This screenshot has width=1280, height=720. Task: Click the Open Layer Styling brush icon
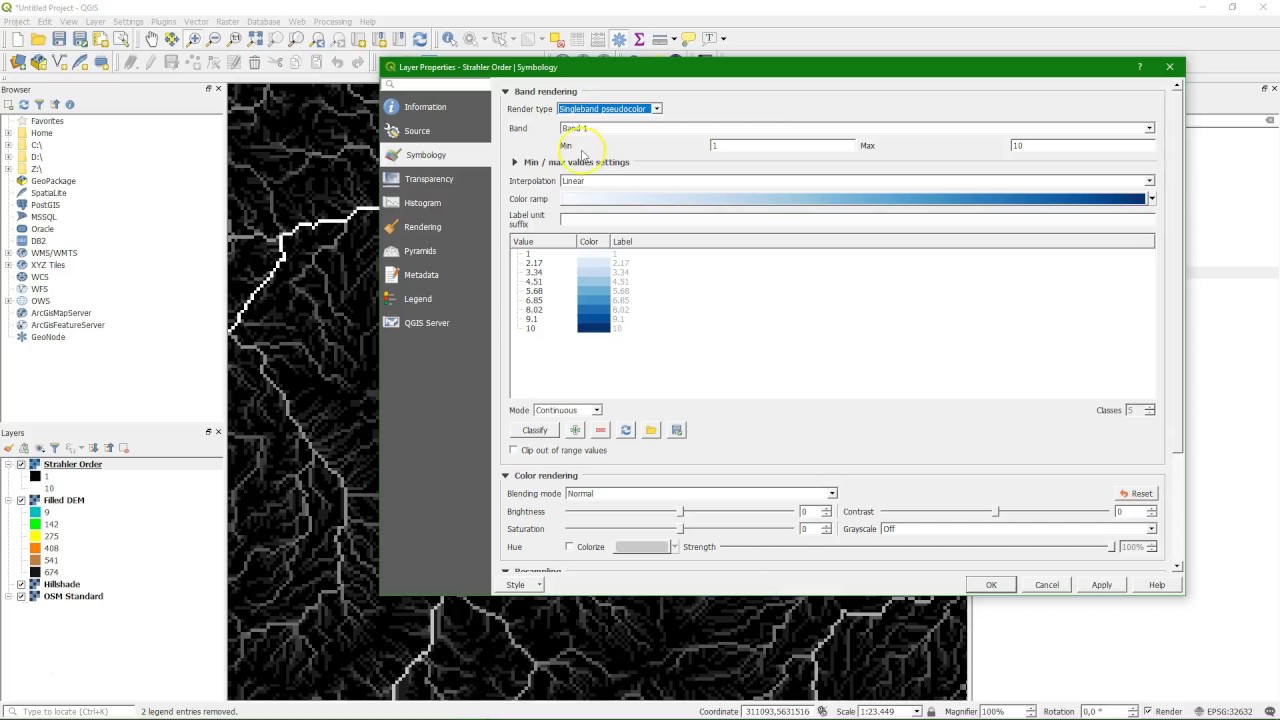[9, 448]
